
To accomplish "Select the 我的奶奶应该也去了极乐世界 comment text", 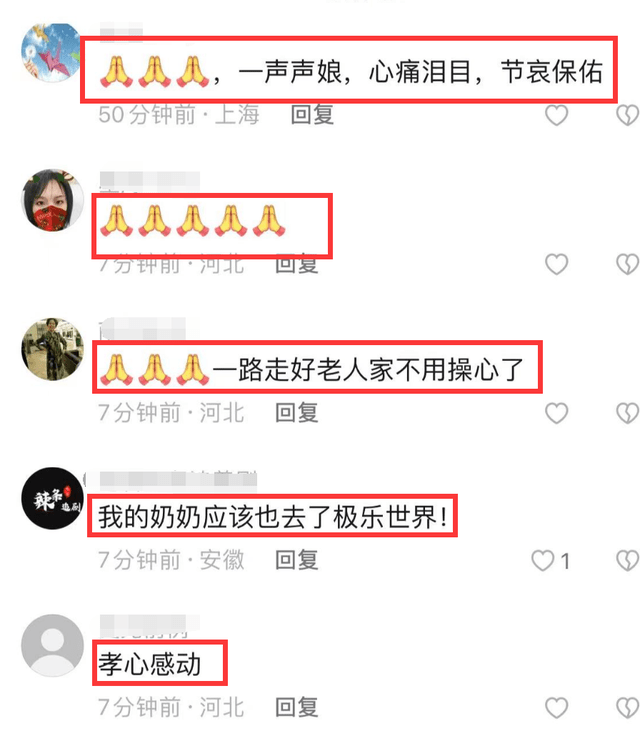I will click(273, 517).
